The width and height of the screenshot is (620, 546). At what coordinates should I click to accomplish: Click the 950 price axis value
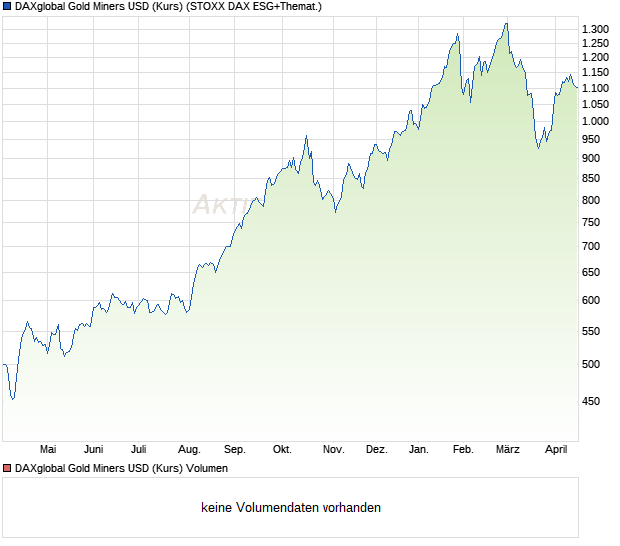click(x=591, y=140)
